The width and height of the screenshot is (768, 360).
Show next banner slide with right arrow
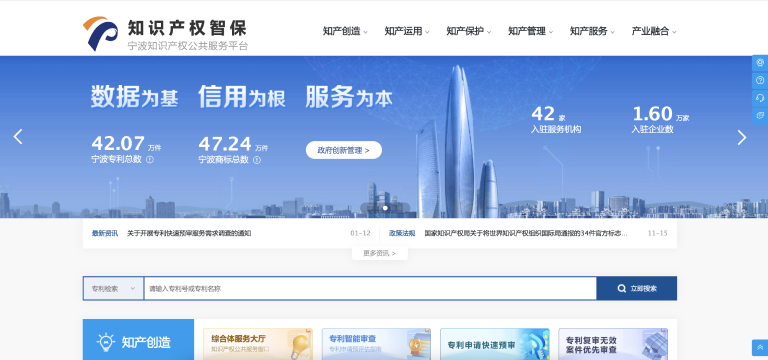pyautogui.click(x=742, y=138)
